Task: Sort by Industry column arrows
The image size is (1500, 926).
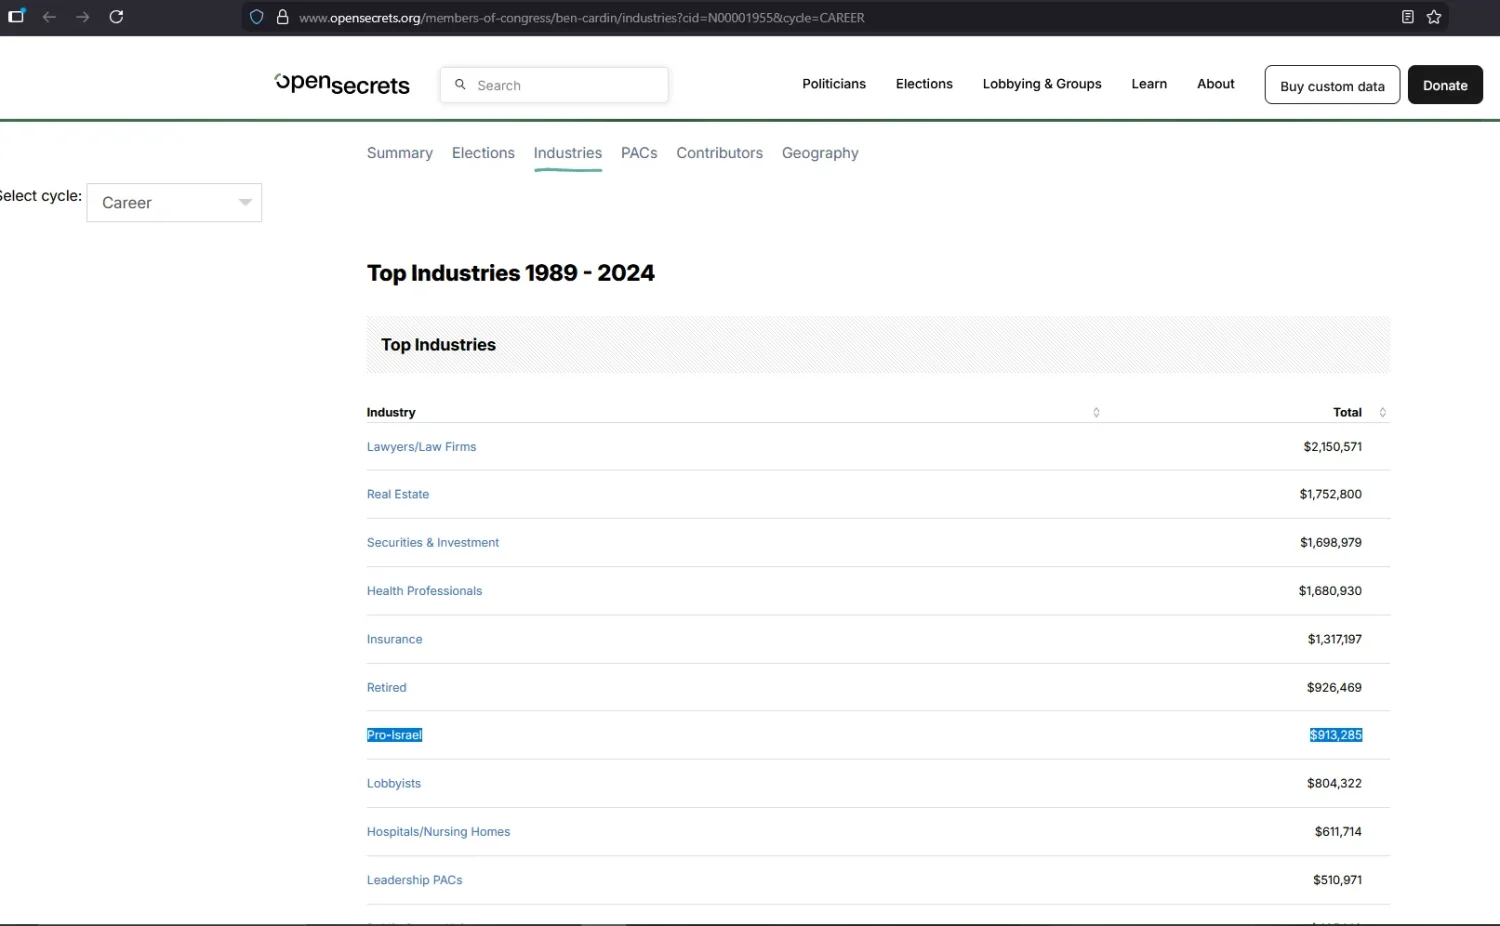Action: click(1096, 412)
